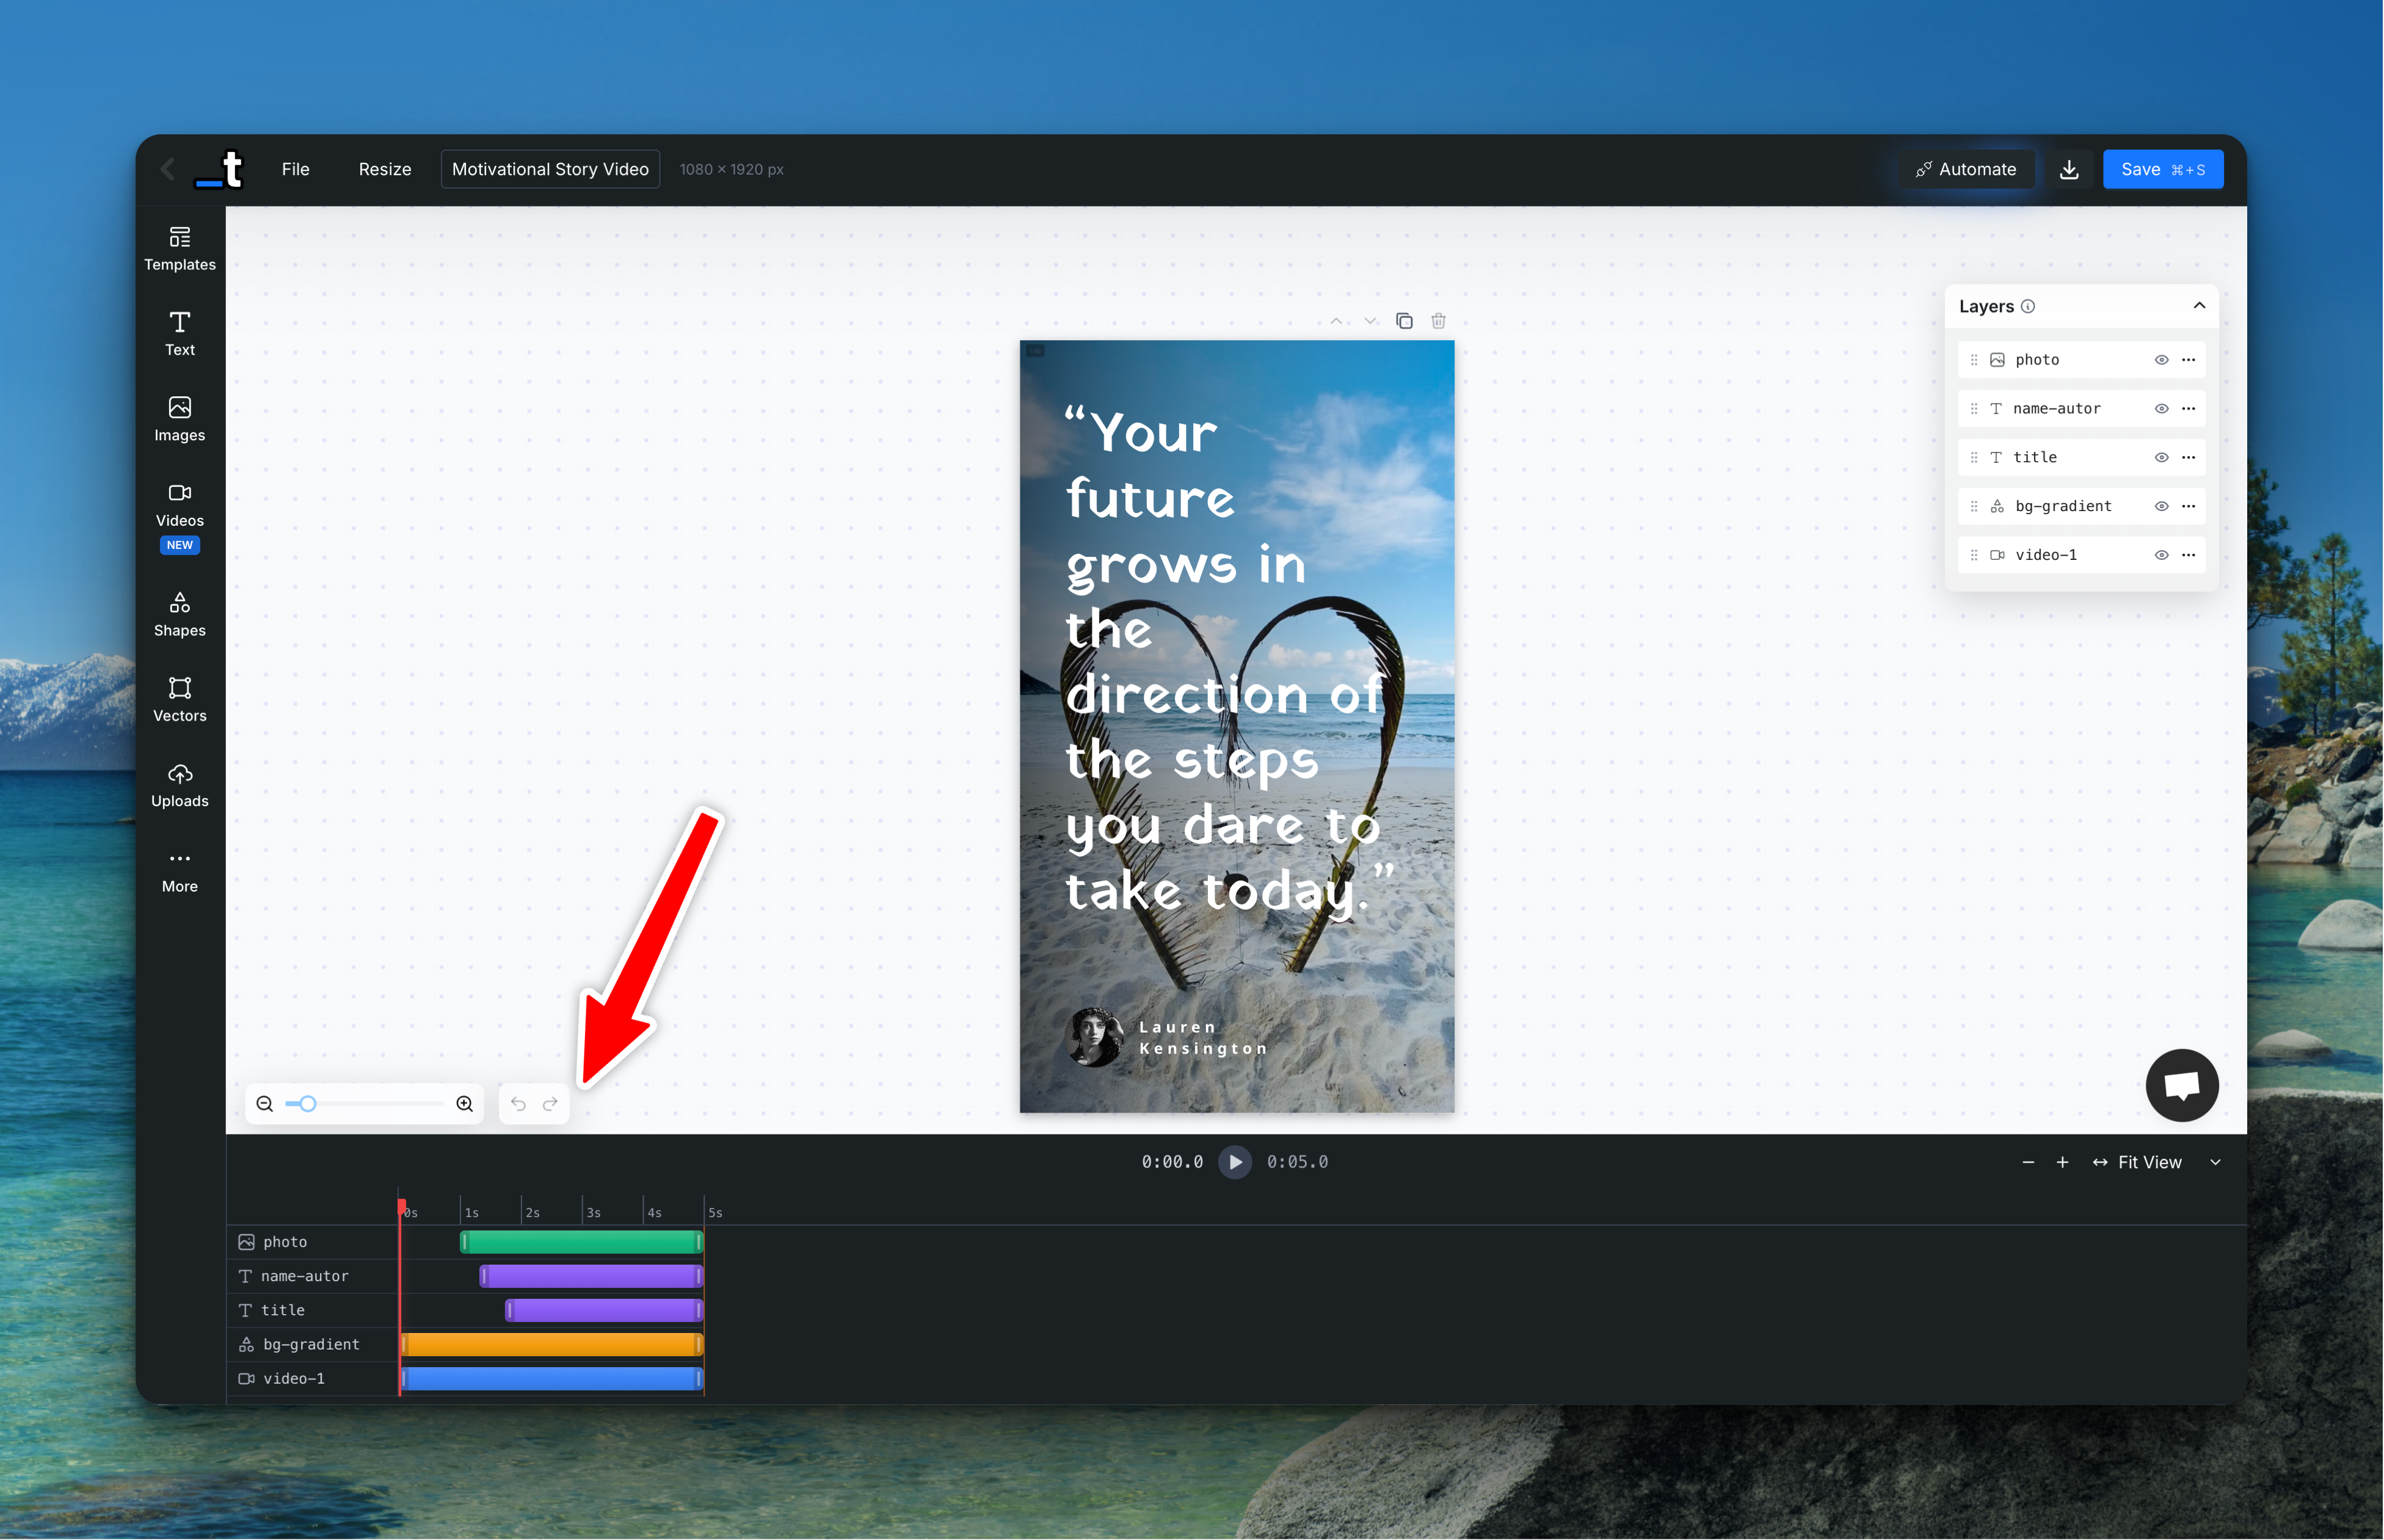This screenshot has height=1540, width=2384.
Task: Open the Uploads panel
Action: (x=179, y=784)
